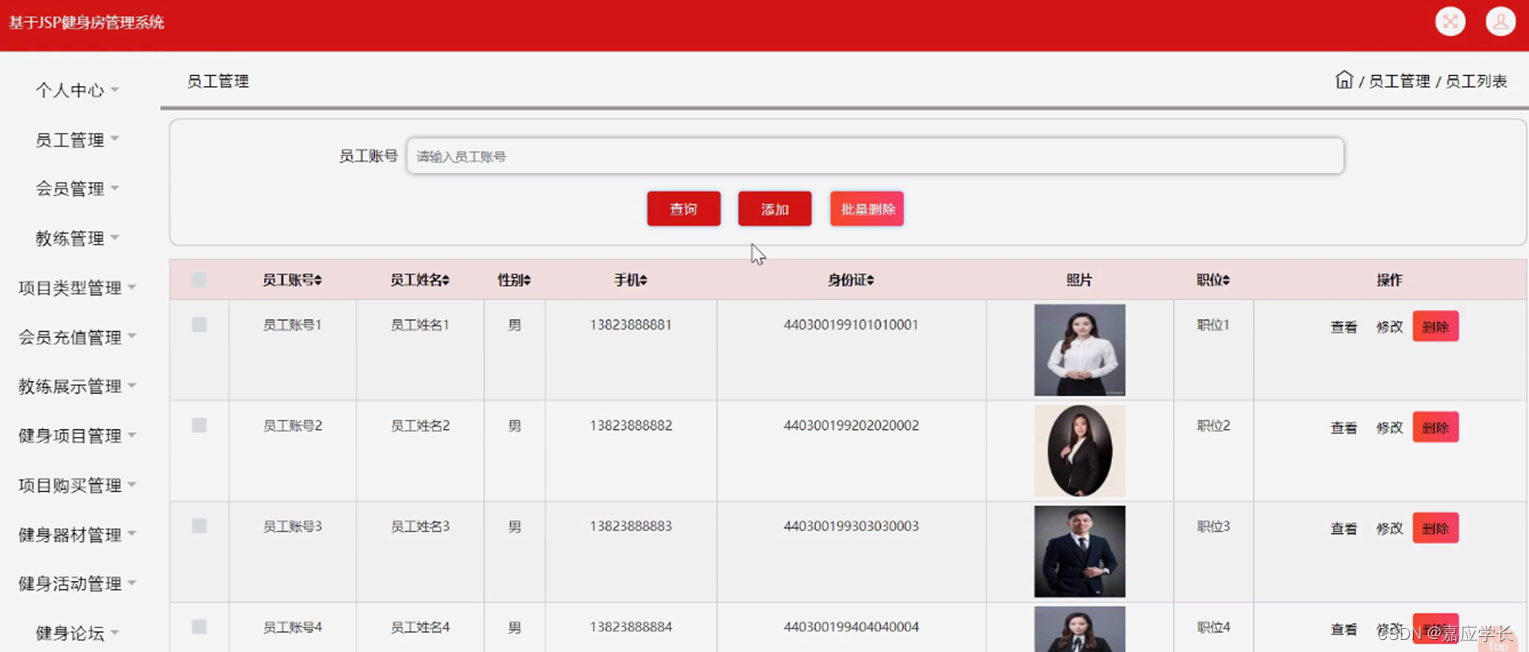
Task: Delete the 员工账号3 row
Action: click(x=1435, y=528)
